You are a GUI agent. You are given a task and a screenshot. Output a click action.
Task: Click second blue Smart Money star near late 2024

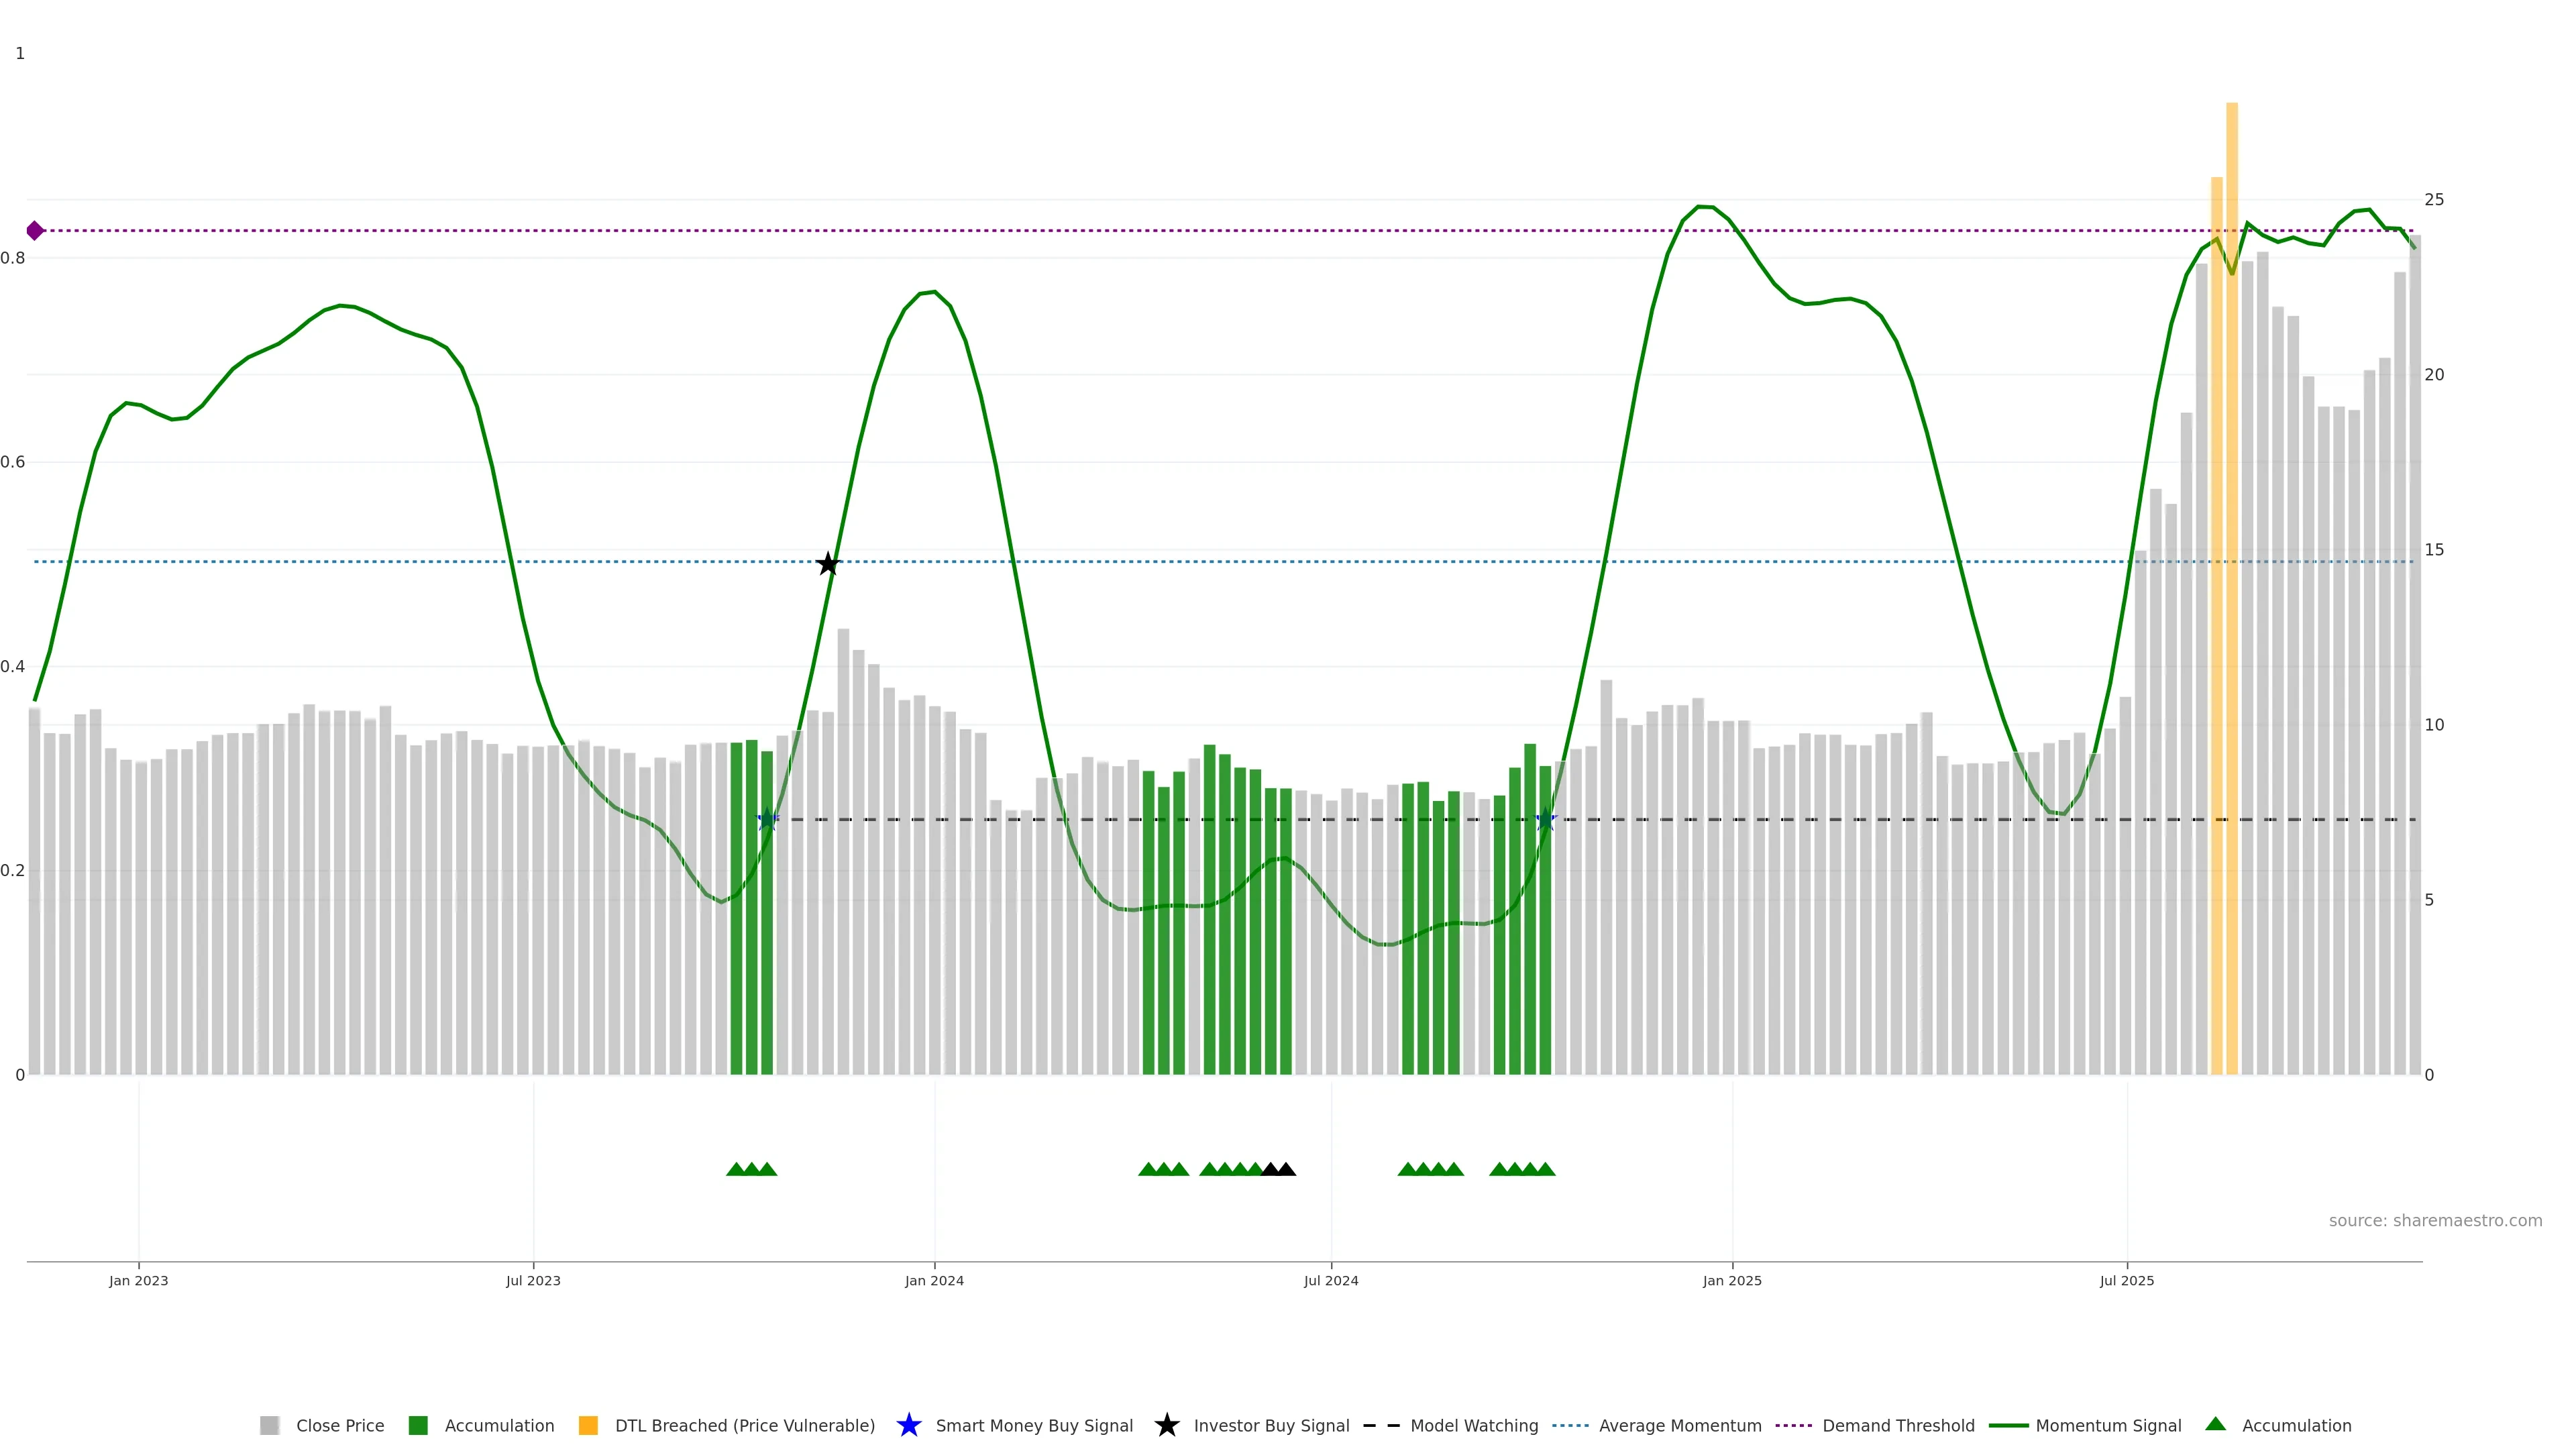pyautogui.click(x=1545, y=820)
